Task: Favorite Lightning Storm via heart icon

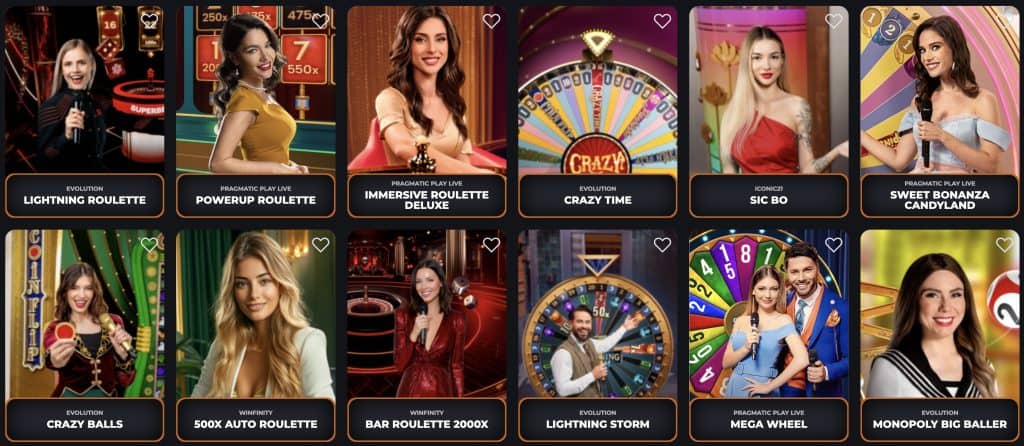Action: (x=662, y=245)
